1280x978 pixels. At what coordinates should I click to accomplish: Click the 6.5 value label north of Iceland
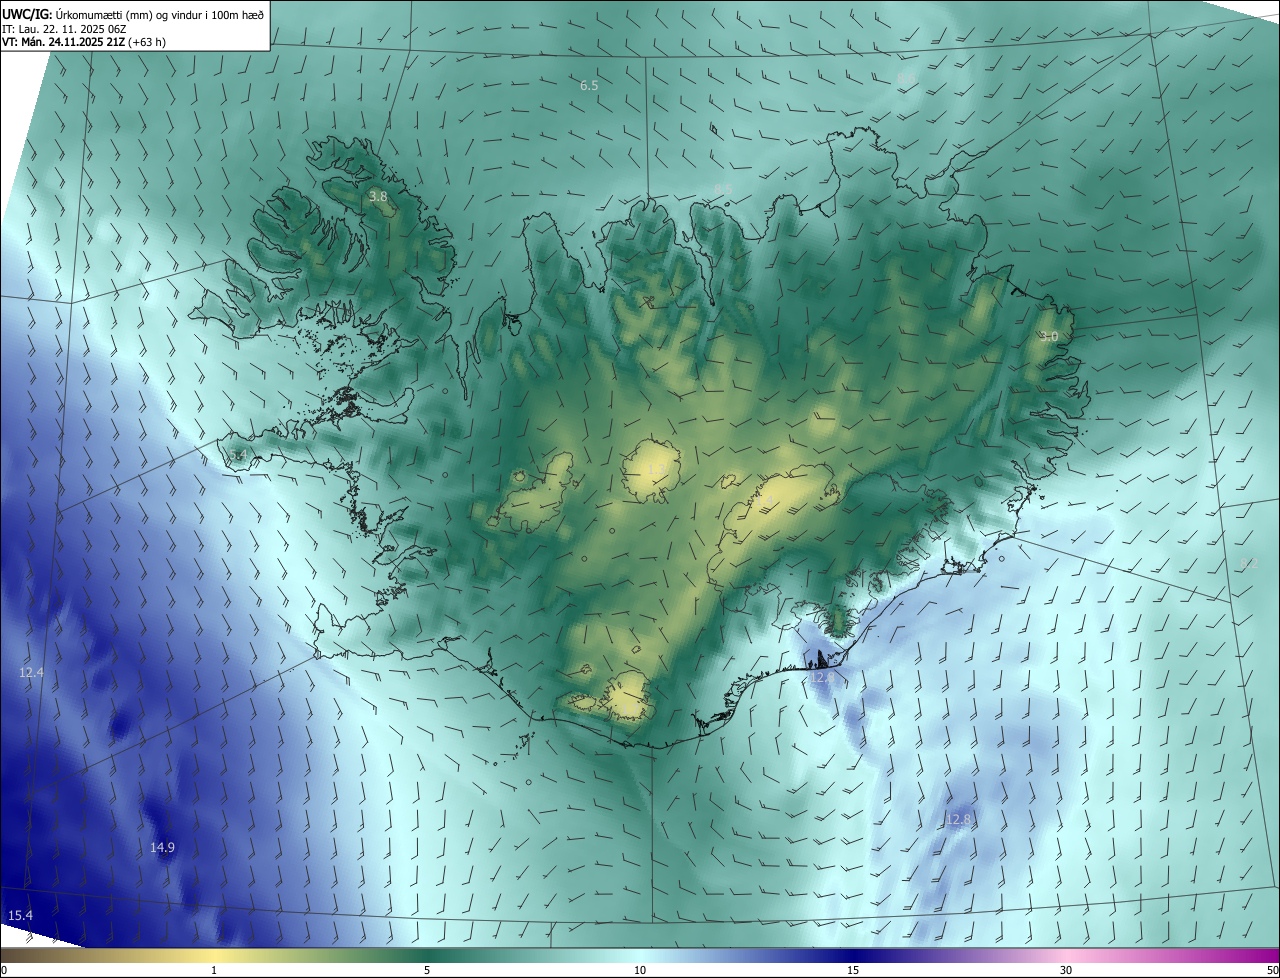click(589, 86)
